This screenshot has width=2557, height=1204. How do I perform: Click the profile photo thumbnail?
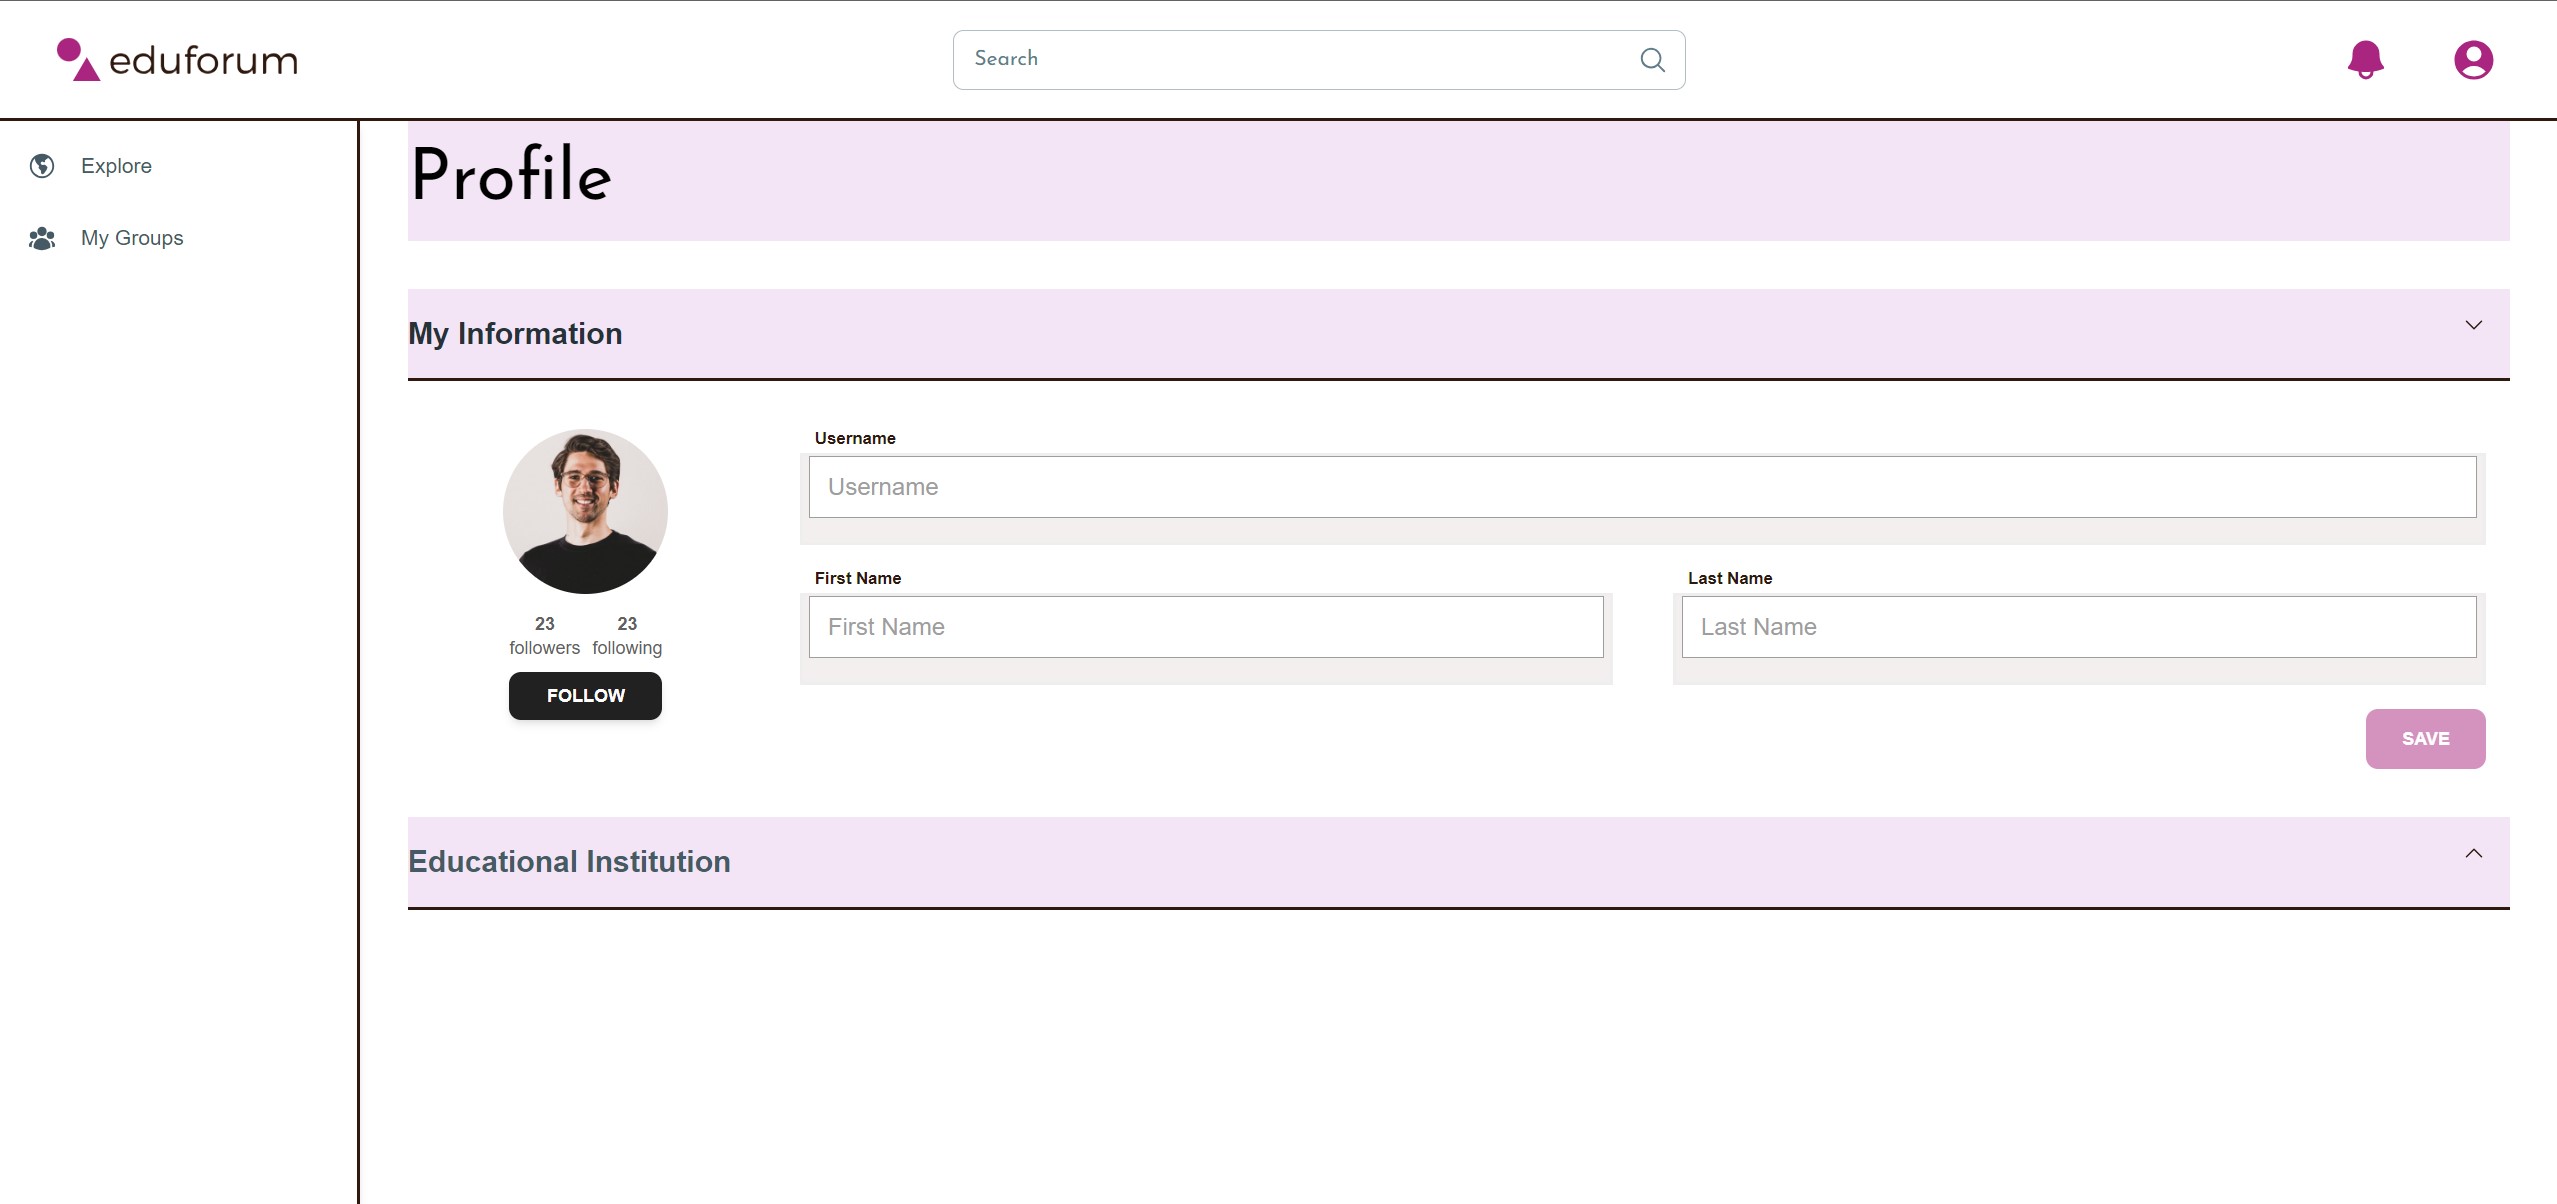click(x=585, y=511)
